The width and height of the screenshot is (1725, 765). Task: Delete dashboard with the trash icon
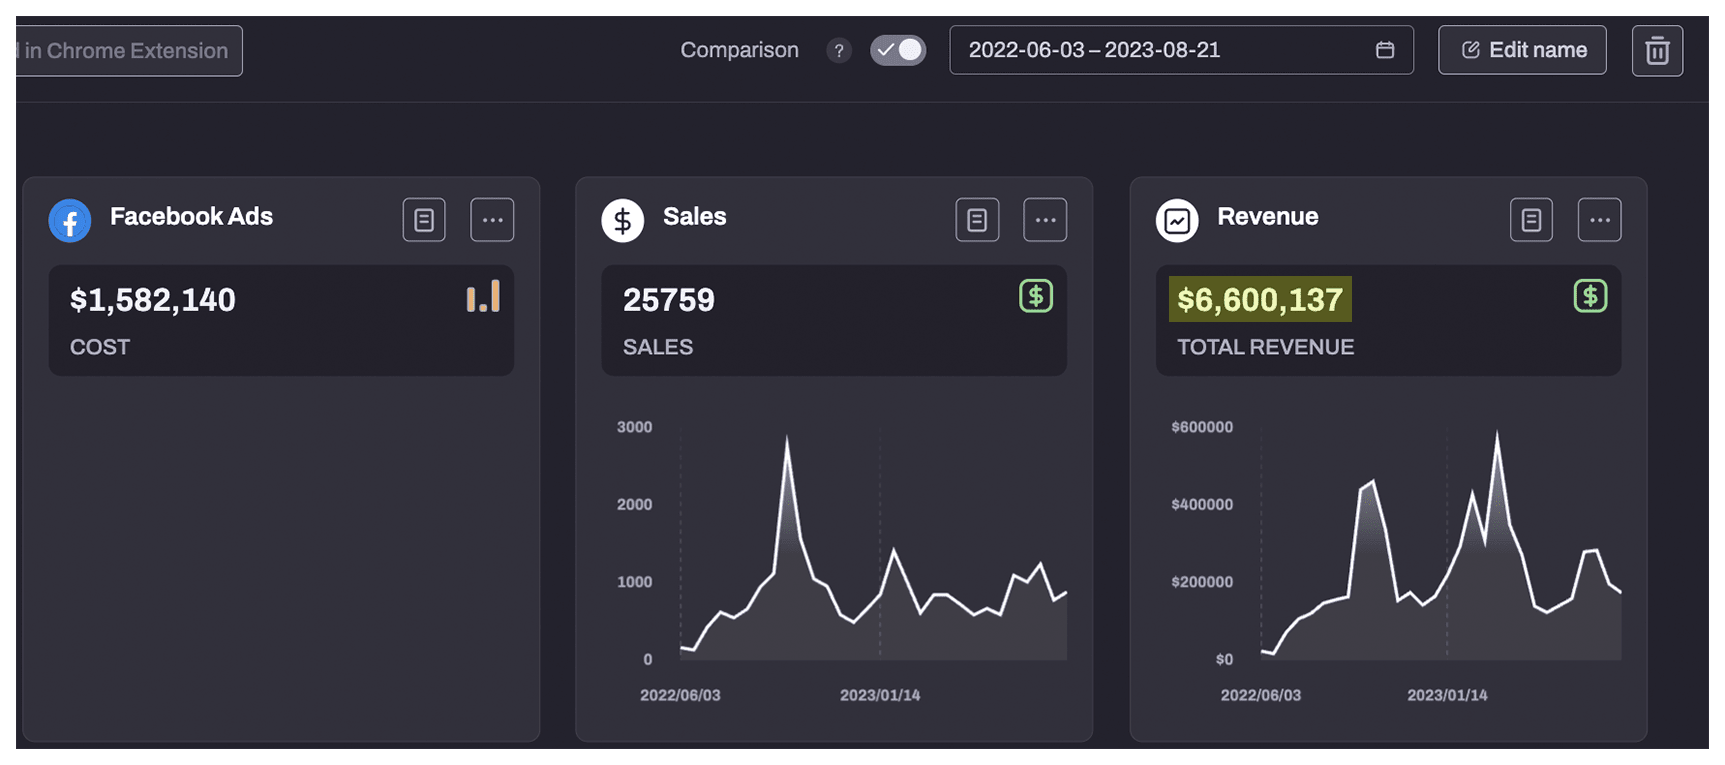pos(1657,50)
